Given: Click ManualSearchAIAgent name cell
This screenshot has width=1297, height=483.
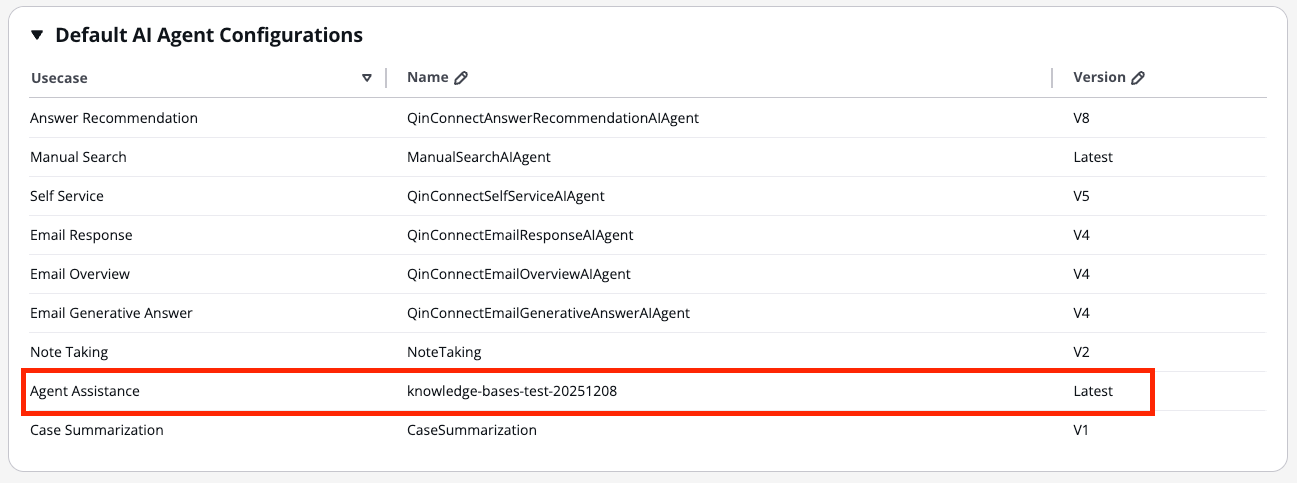Looking at the screenshot, I should [478, 157].
